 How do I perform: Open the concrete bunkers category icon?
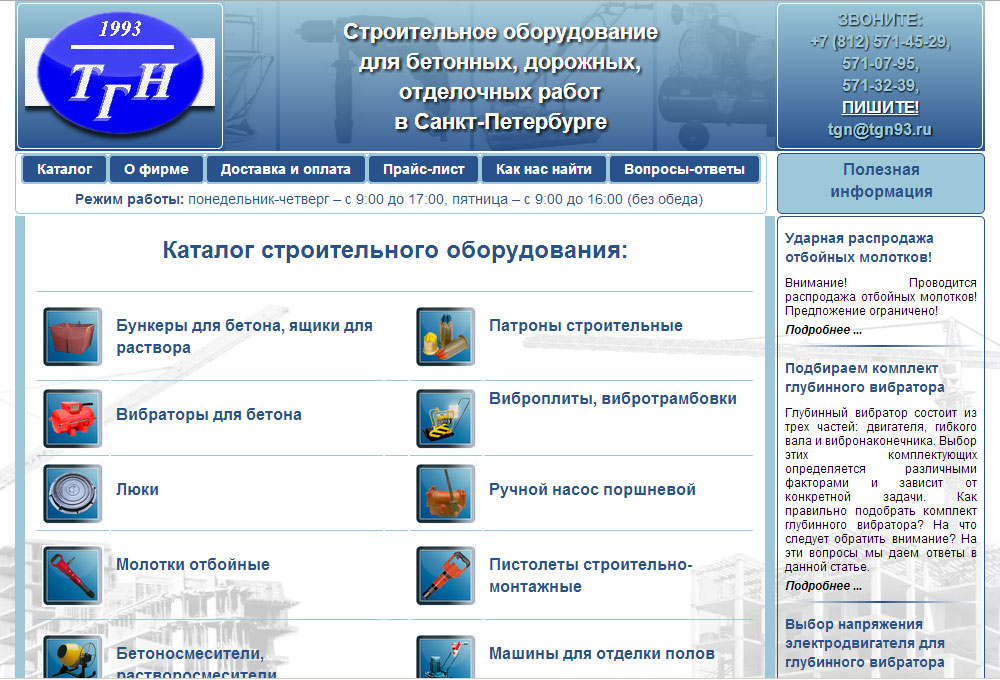73,336
